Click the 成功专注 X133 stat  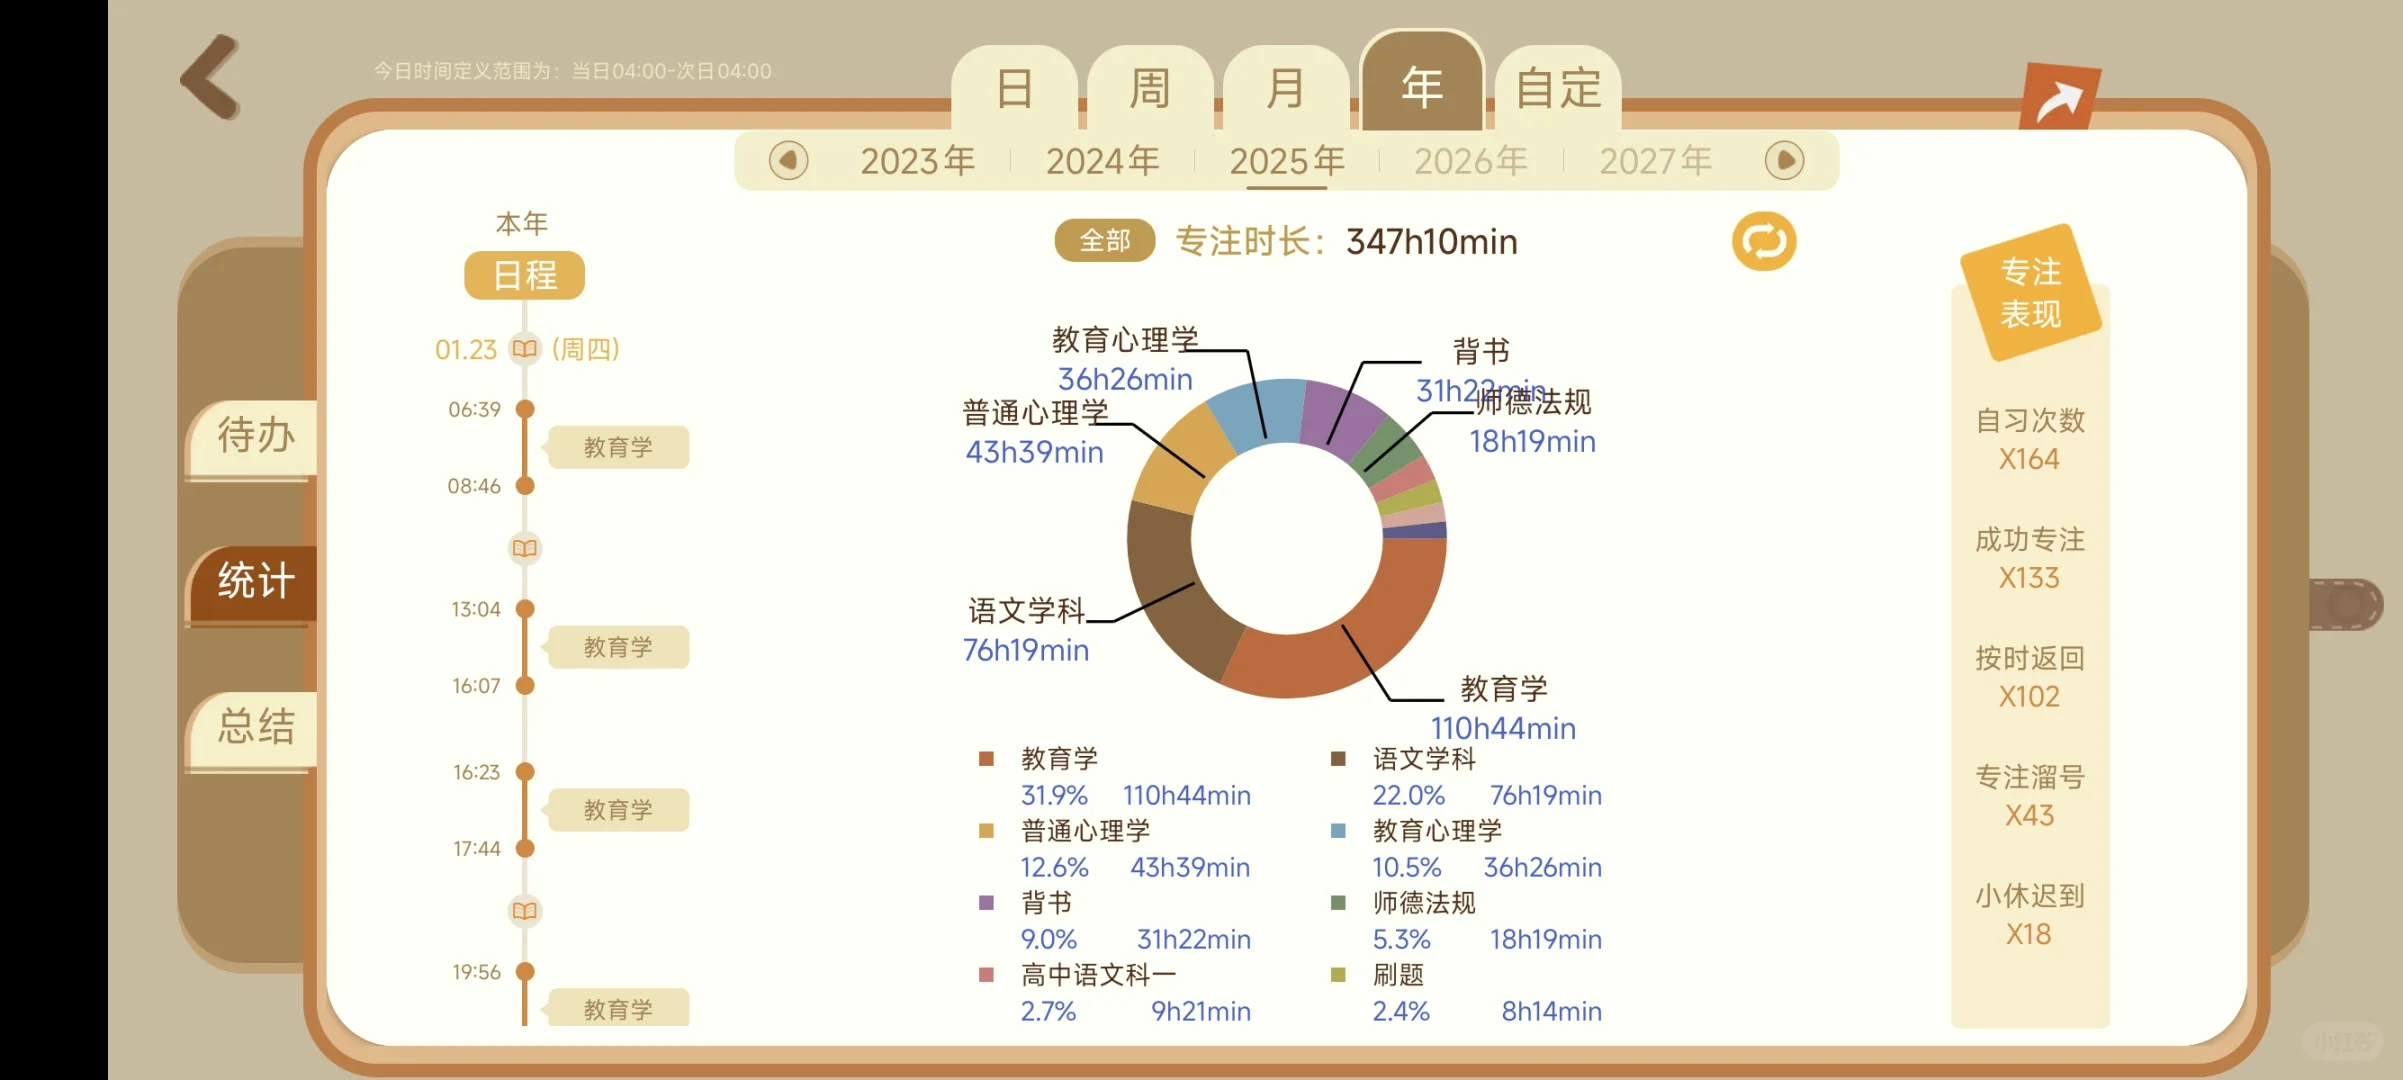click(2030, 558)
